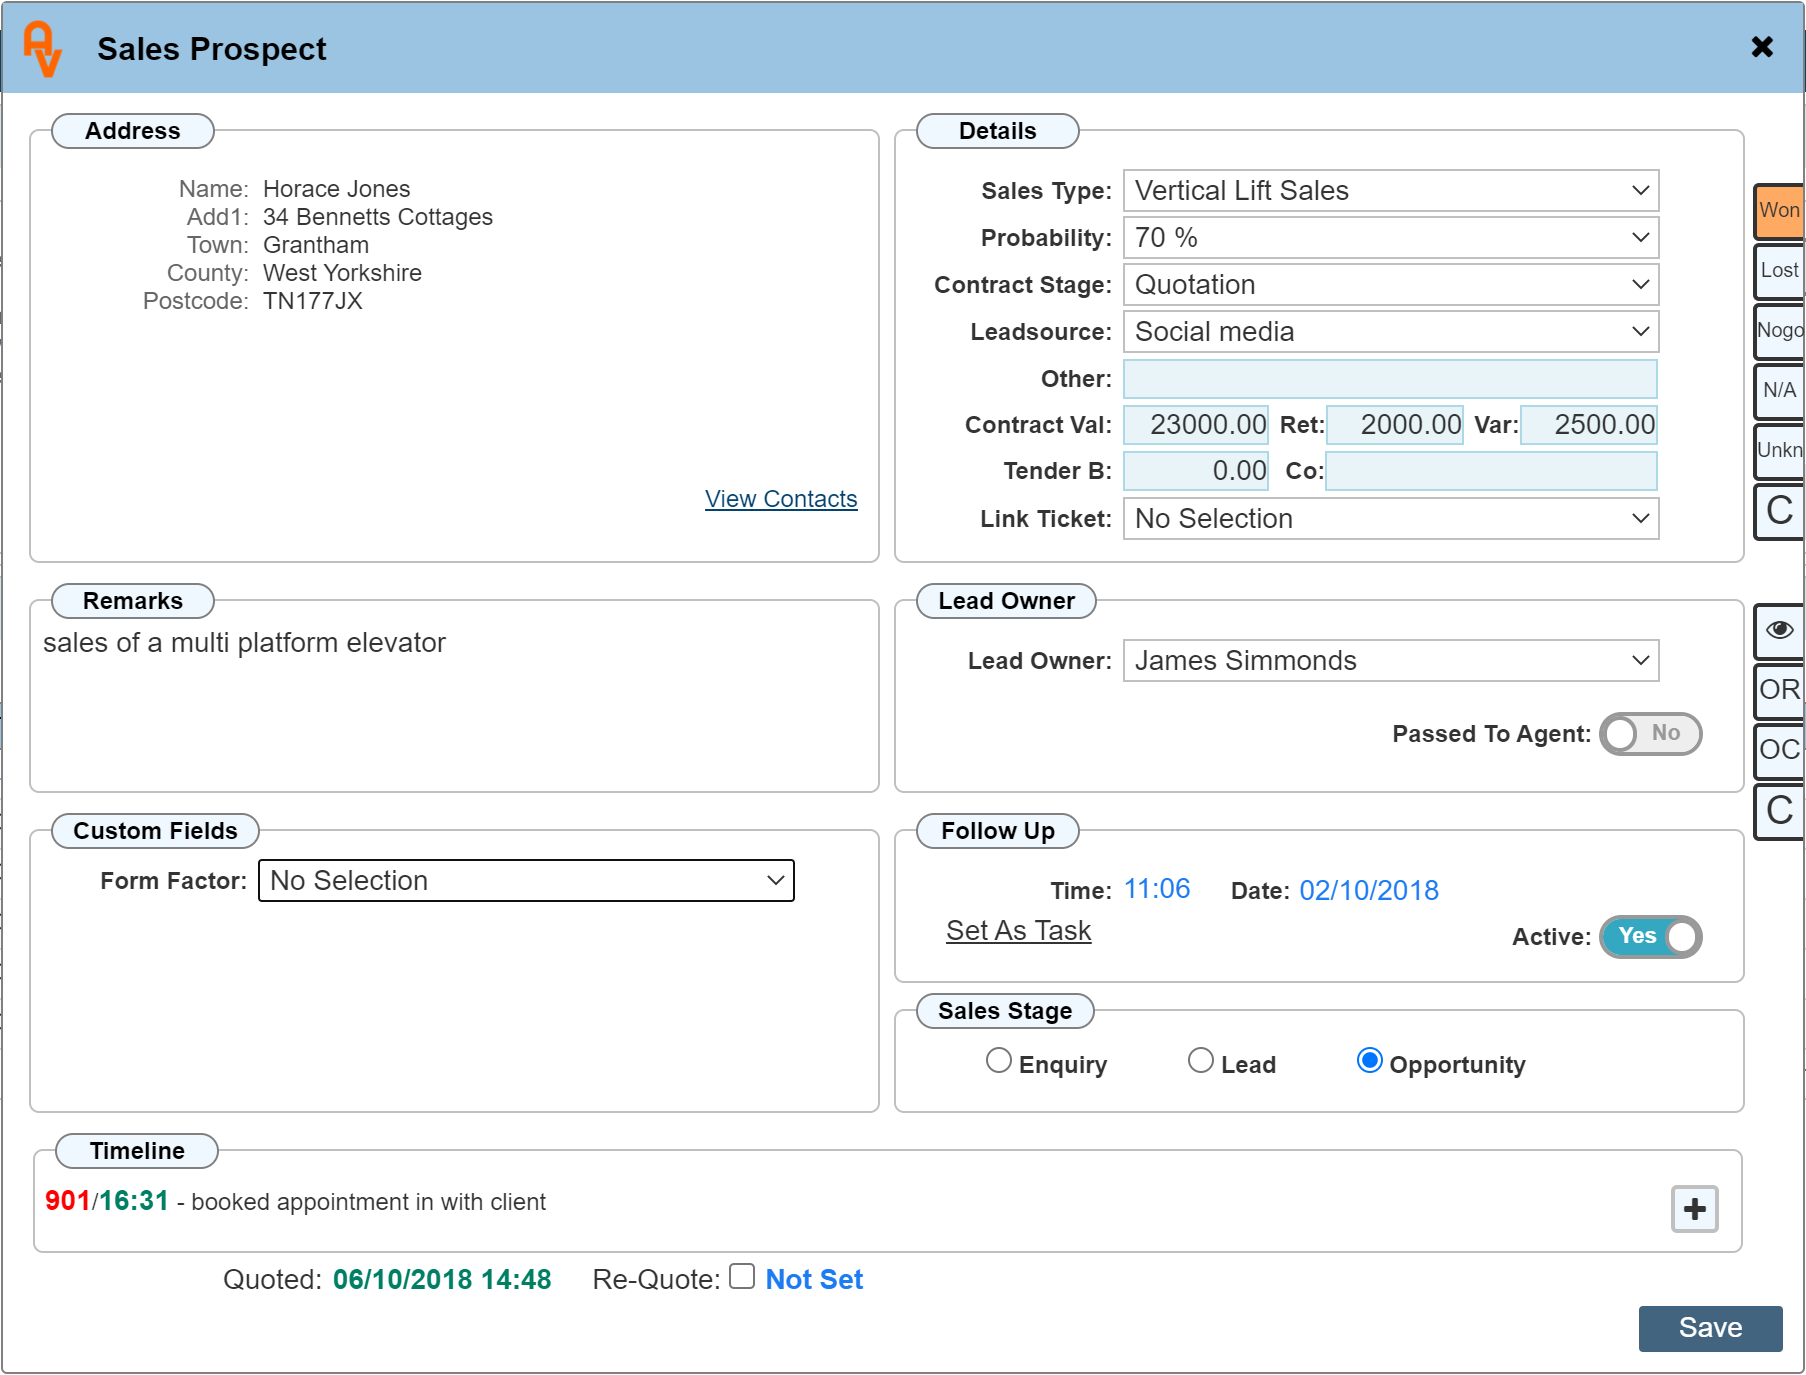Image resolution: width=1806 pixels, height=1375 pixels.
Task: Open the Contract Stage dropdown
Action: click(1391, 284)
